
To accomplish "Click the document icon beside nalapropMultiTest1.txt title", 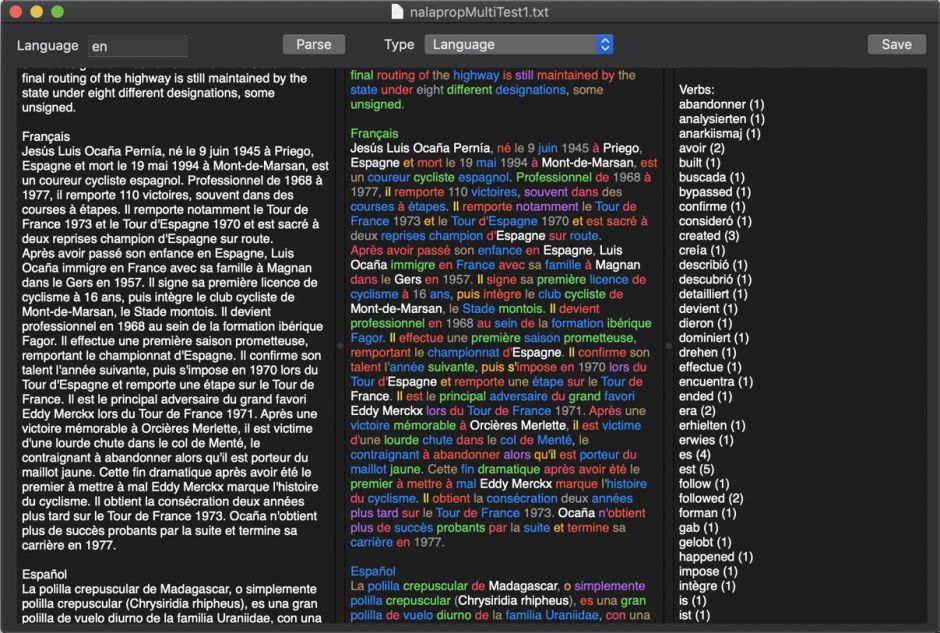I will (x=398, y=12).
